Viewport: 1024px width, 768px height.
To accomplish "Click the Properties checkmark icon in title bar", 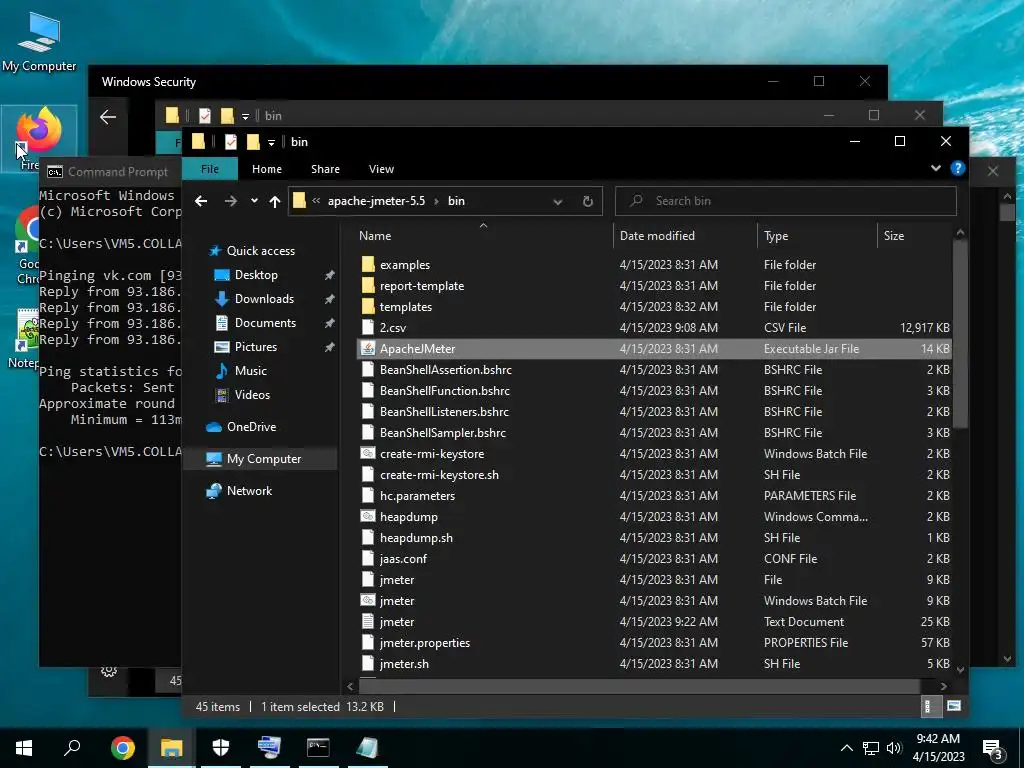I will coord(230,142).
